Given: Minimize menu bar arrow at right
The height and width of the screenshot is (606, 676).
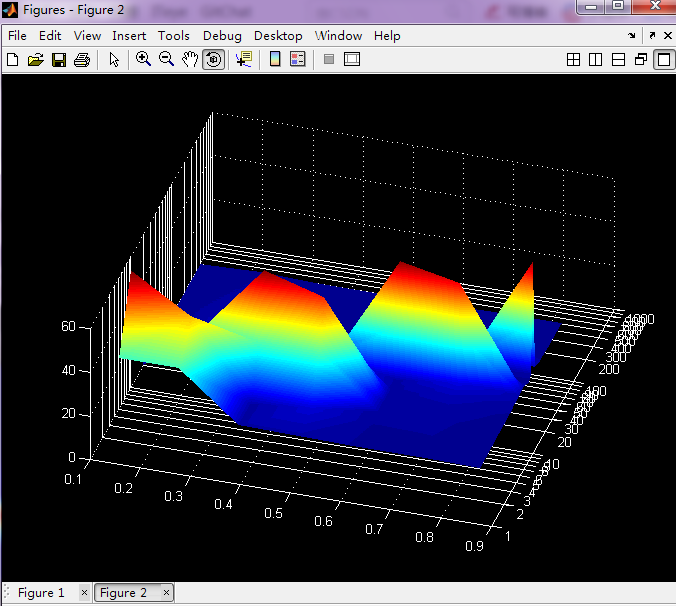Looking at the screenshot, I should click(632, 36).
